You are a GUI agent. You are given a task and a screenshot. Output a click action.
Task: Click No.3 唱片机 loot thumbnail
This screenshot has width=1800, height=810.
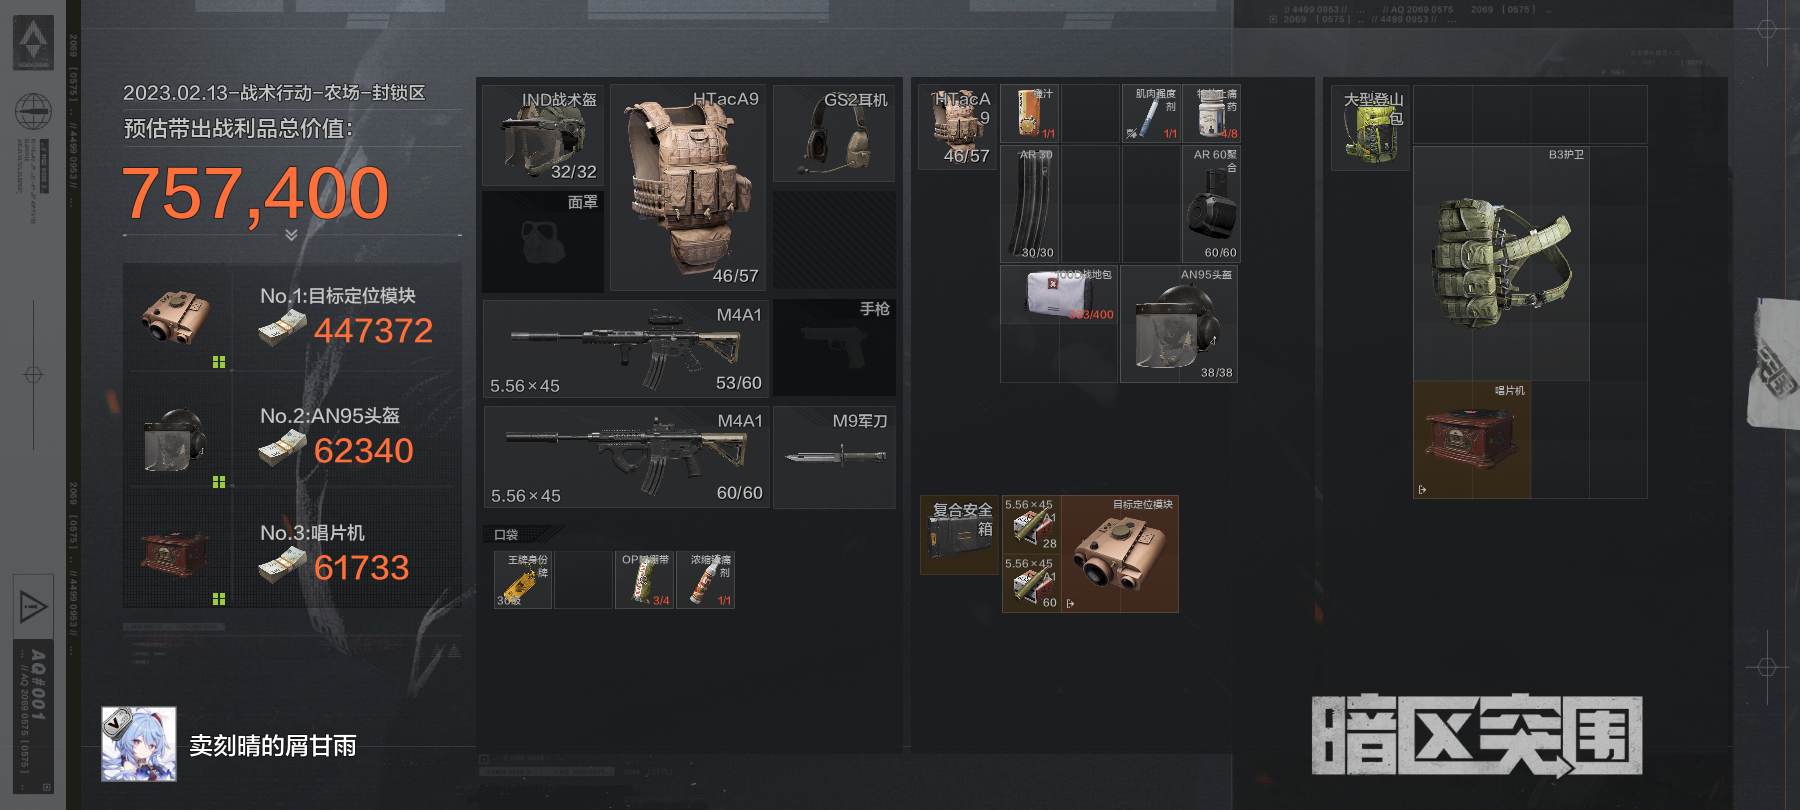click(x=175, y=555)
